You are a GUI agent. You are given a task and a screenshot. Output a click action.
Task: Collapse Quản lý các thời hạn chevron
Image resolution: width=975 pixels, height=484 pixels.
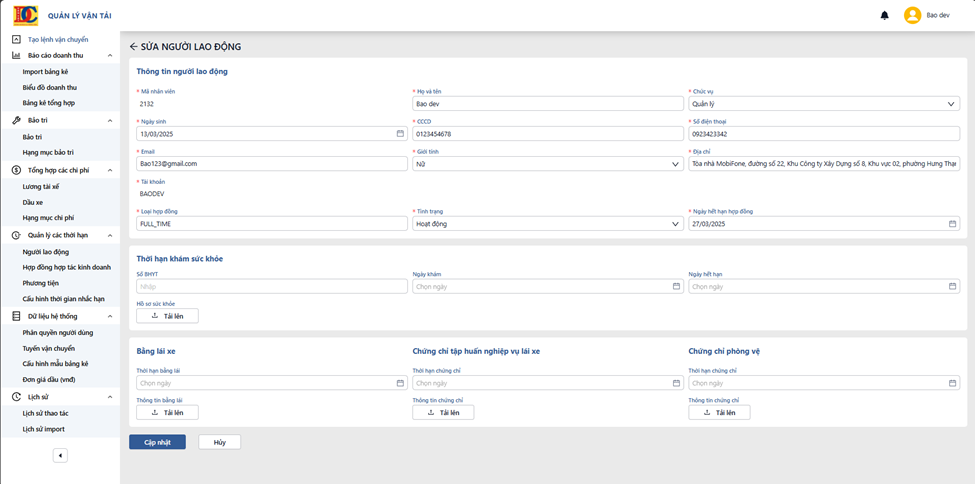[x=110, y=235]
